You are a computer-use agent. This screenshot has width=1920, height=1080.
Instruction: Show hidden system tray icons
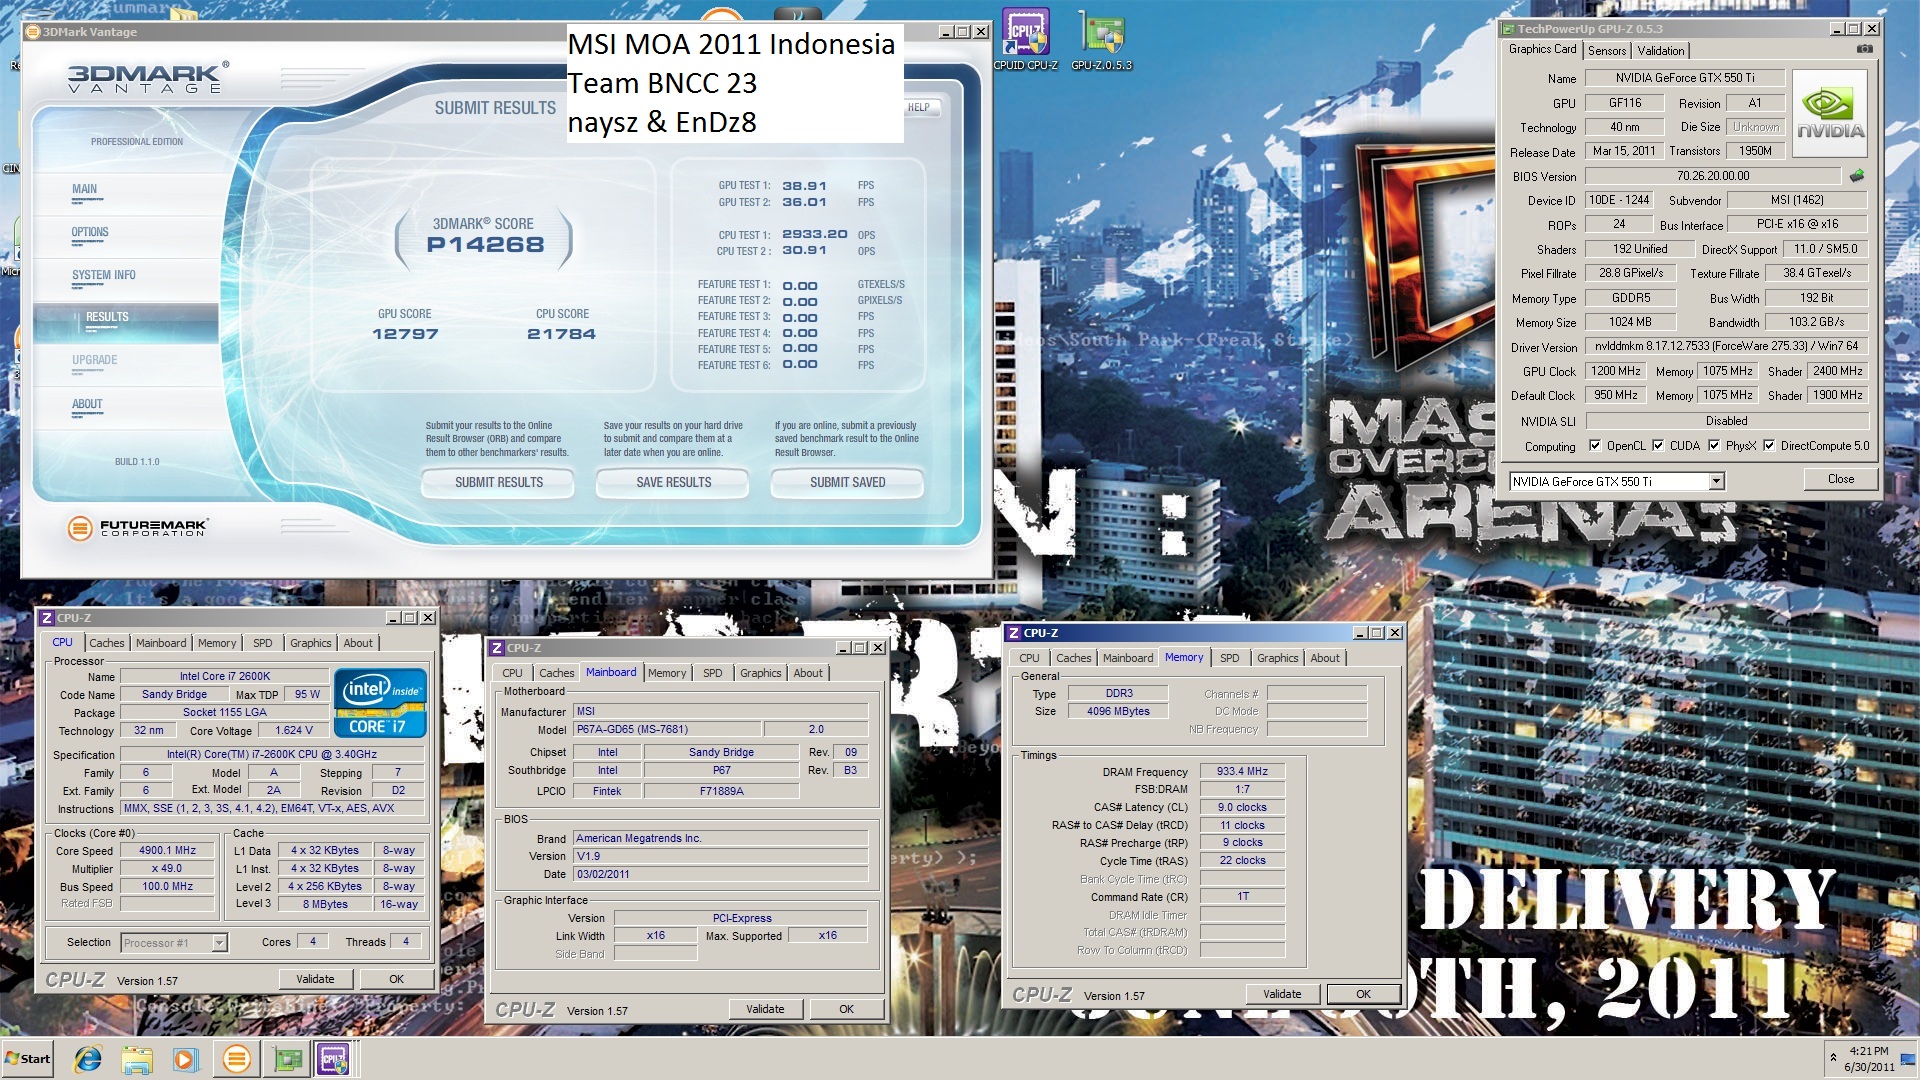1832,1057
